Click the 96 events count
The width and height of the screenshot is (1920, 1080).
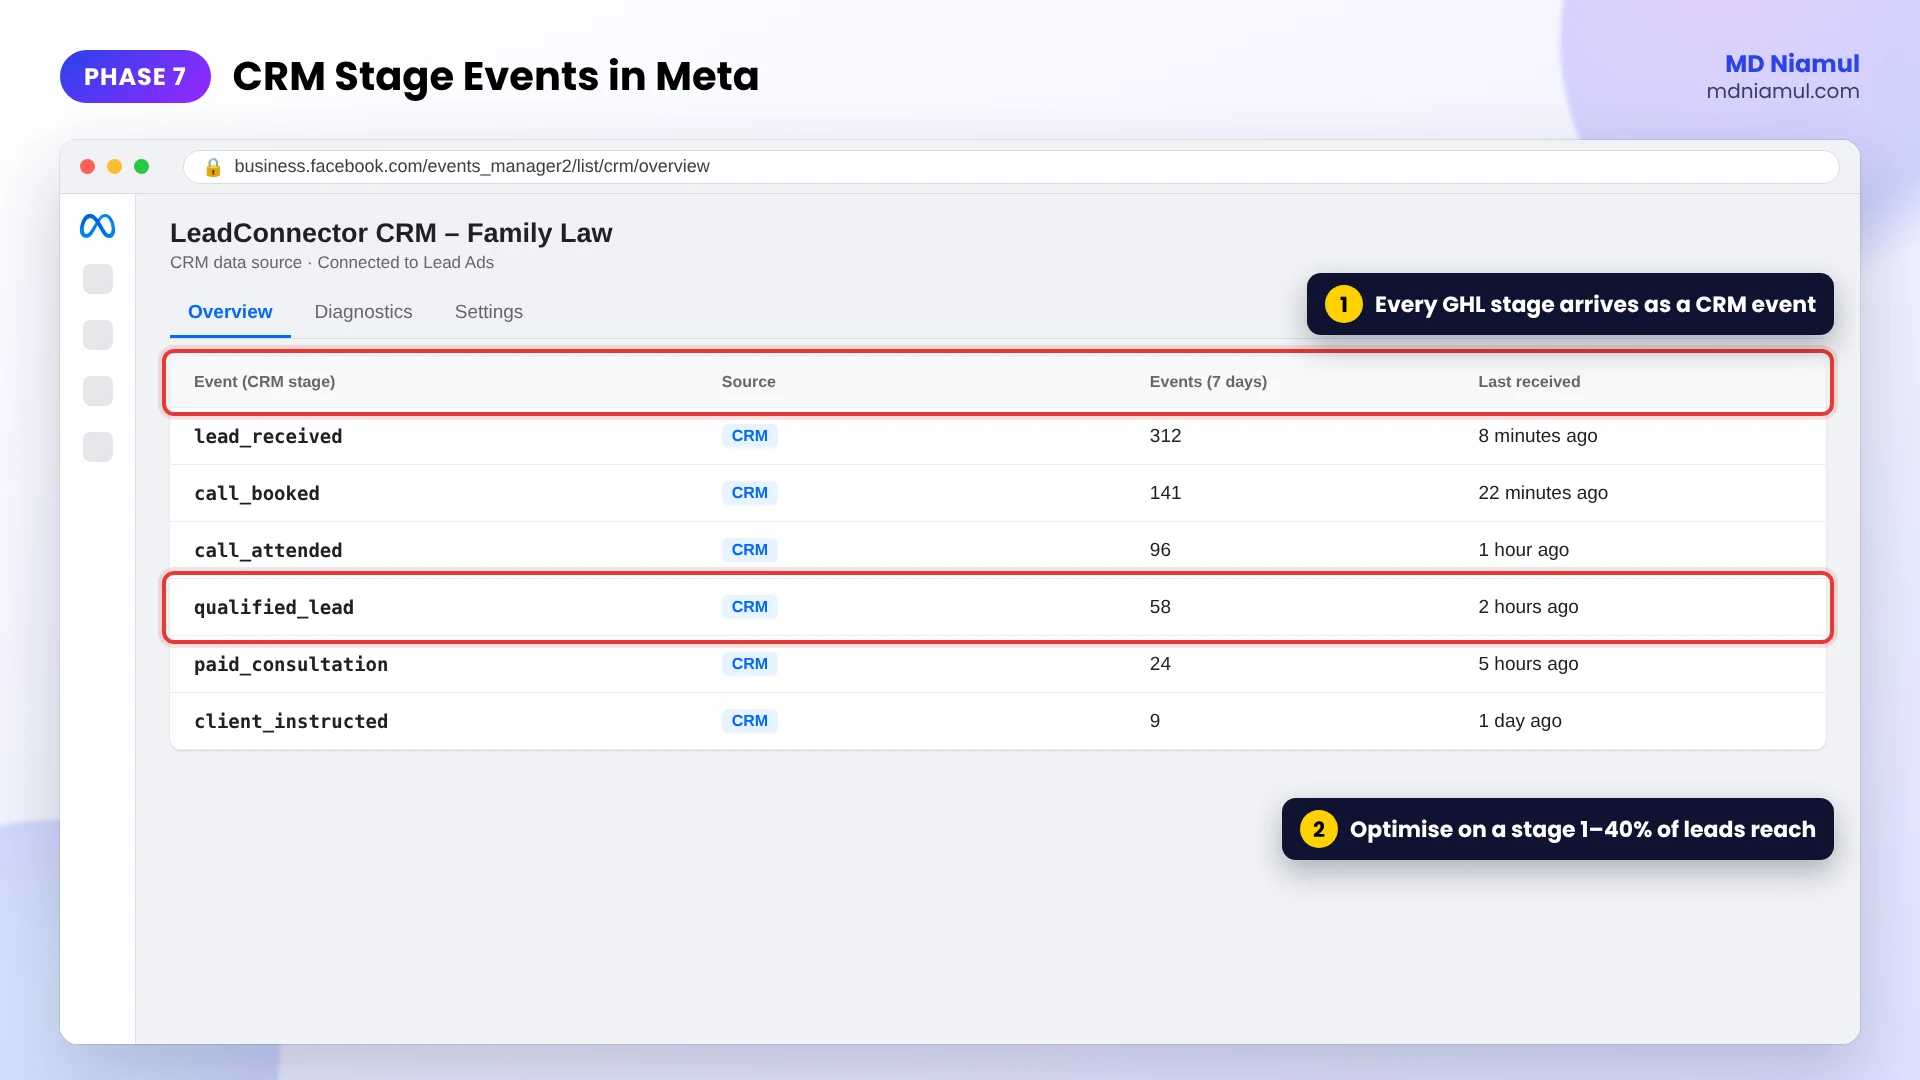[x=1160, y=550]
